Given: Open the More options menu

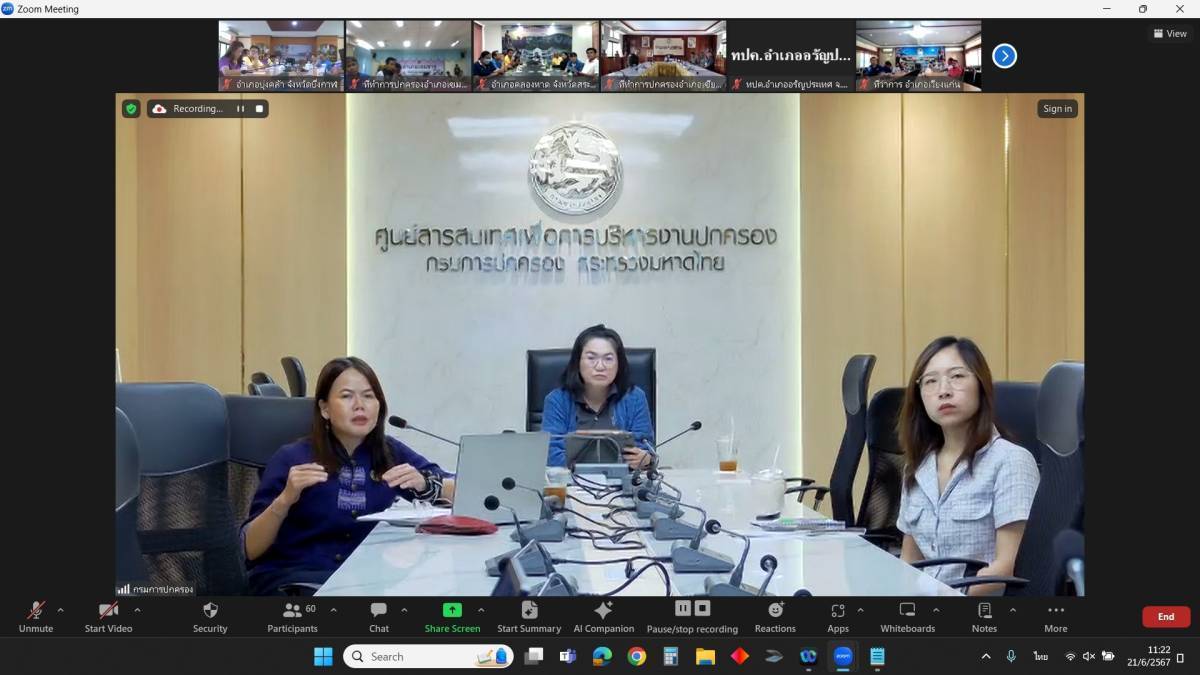Looking at the screenshot, I should click(1055, 616).
